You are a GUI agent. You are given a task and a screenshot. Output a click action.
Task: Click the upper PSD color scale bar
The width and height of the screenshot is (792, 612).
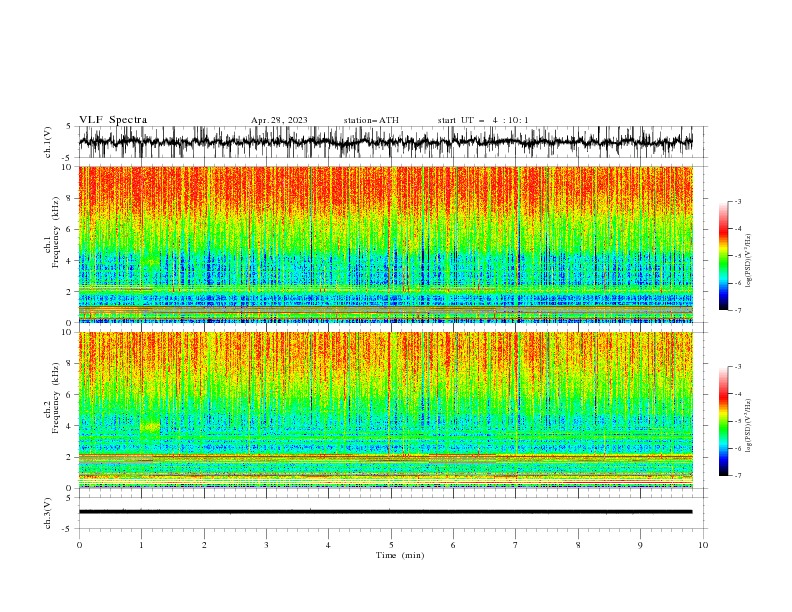(724, 256)
